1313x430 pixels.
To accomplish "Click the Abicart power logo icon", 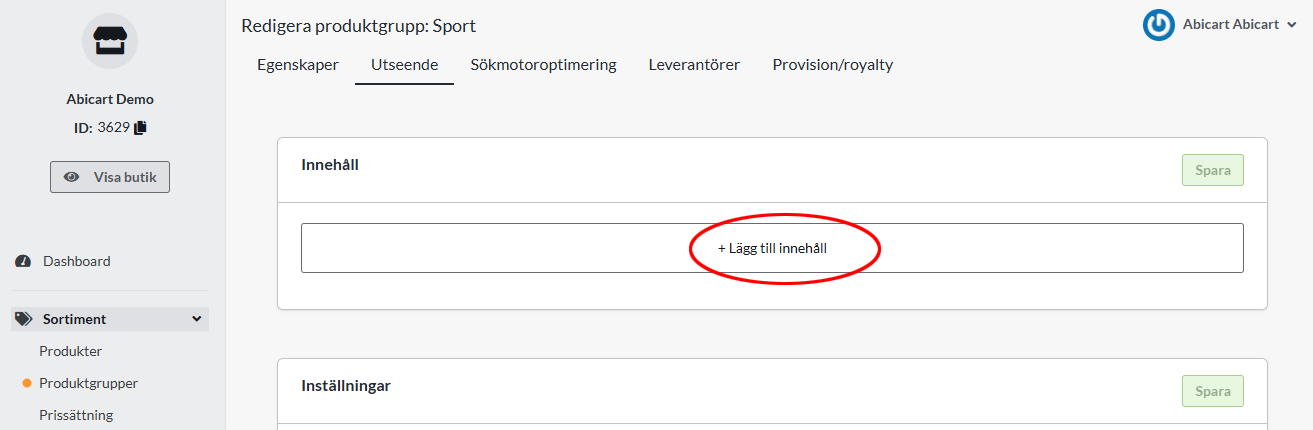I will (1158, 25).
